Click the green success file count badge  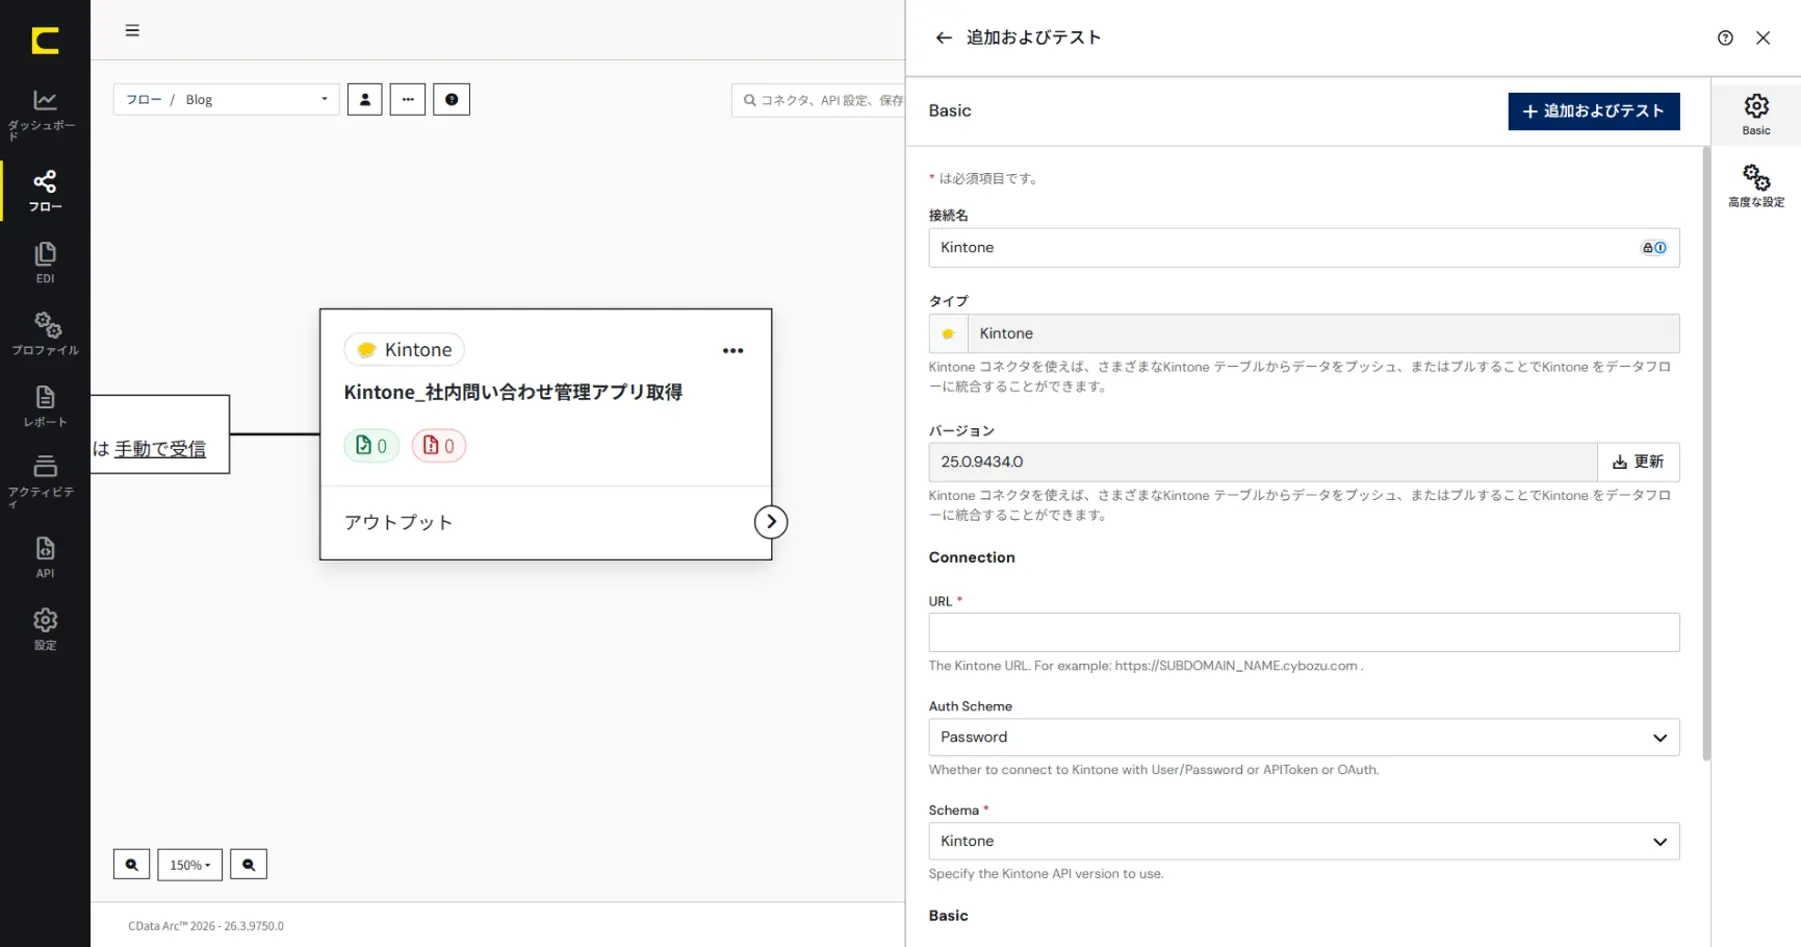tap(372, 446)
